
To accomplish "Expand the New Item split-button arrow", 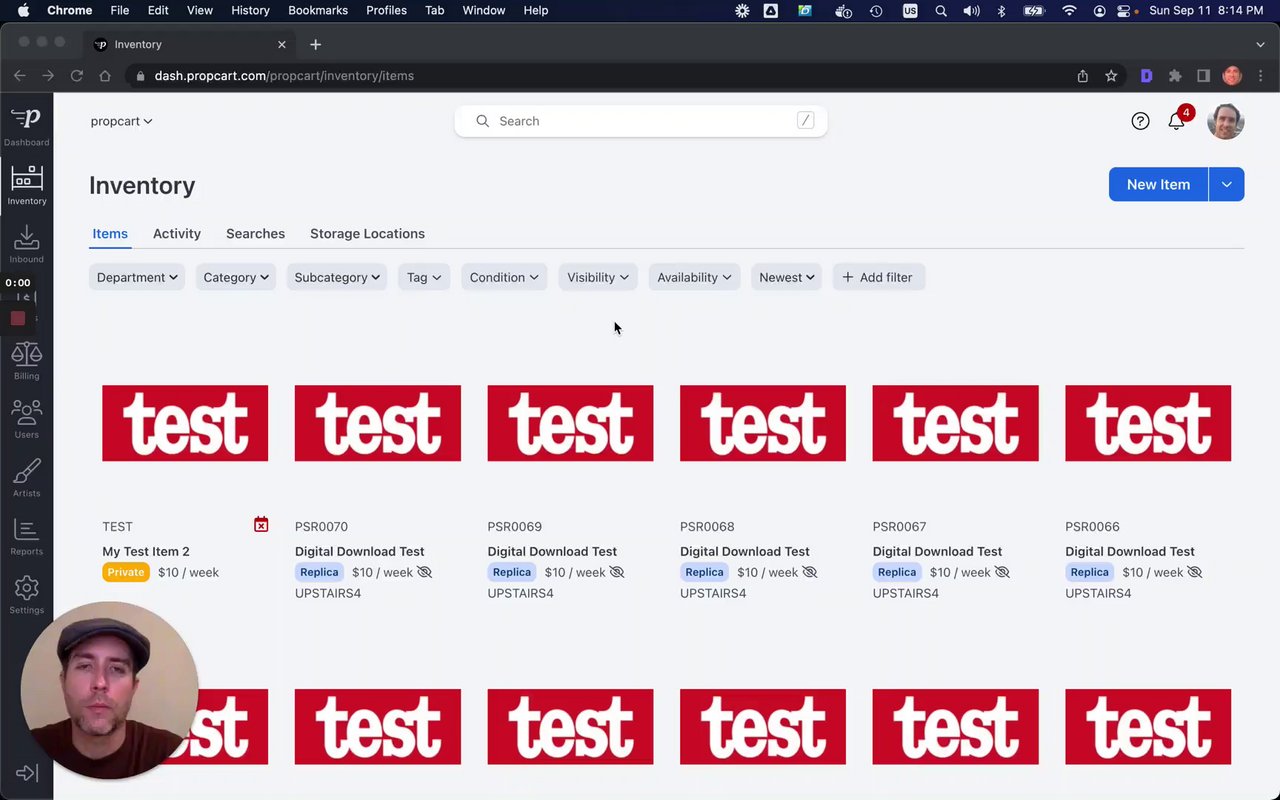I will 1227,184.
